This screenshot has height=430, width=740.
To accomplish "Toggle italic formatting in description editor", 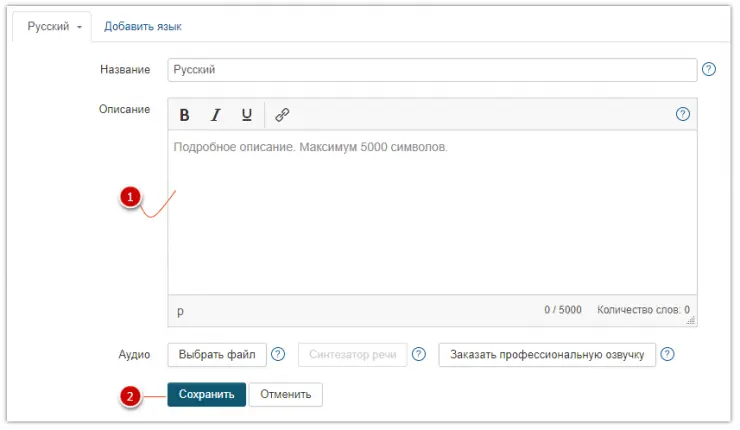I will [x=215, y=115].
